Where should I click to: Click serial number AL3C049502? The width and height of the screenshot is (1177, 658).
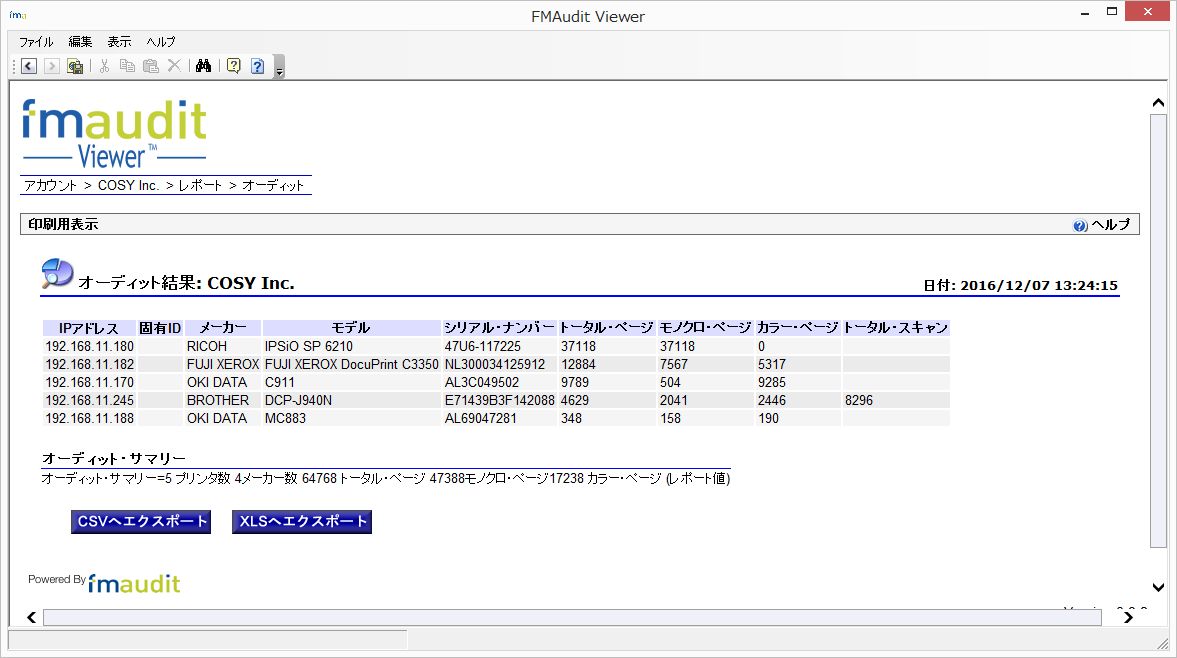point(482,383)
